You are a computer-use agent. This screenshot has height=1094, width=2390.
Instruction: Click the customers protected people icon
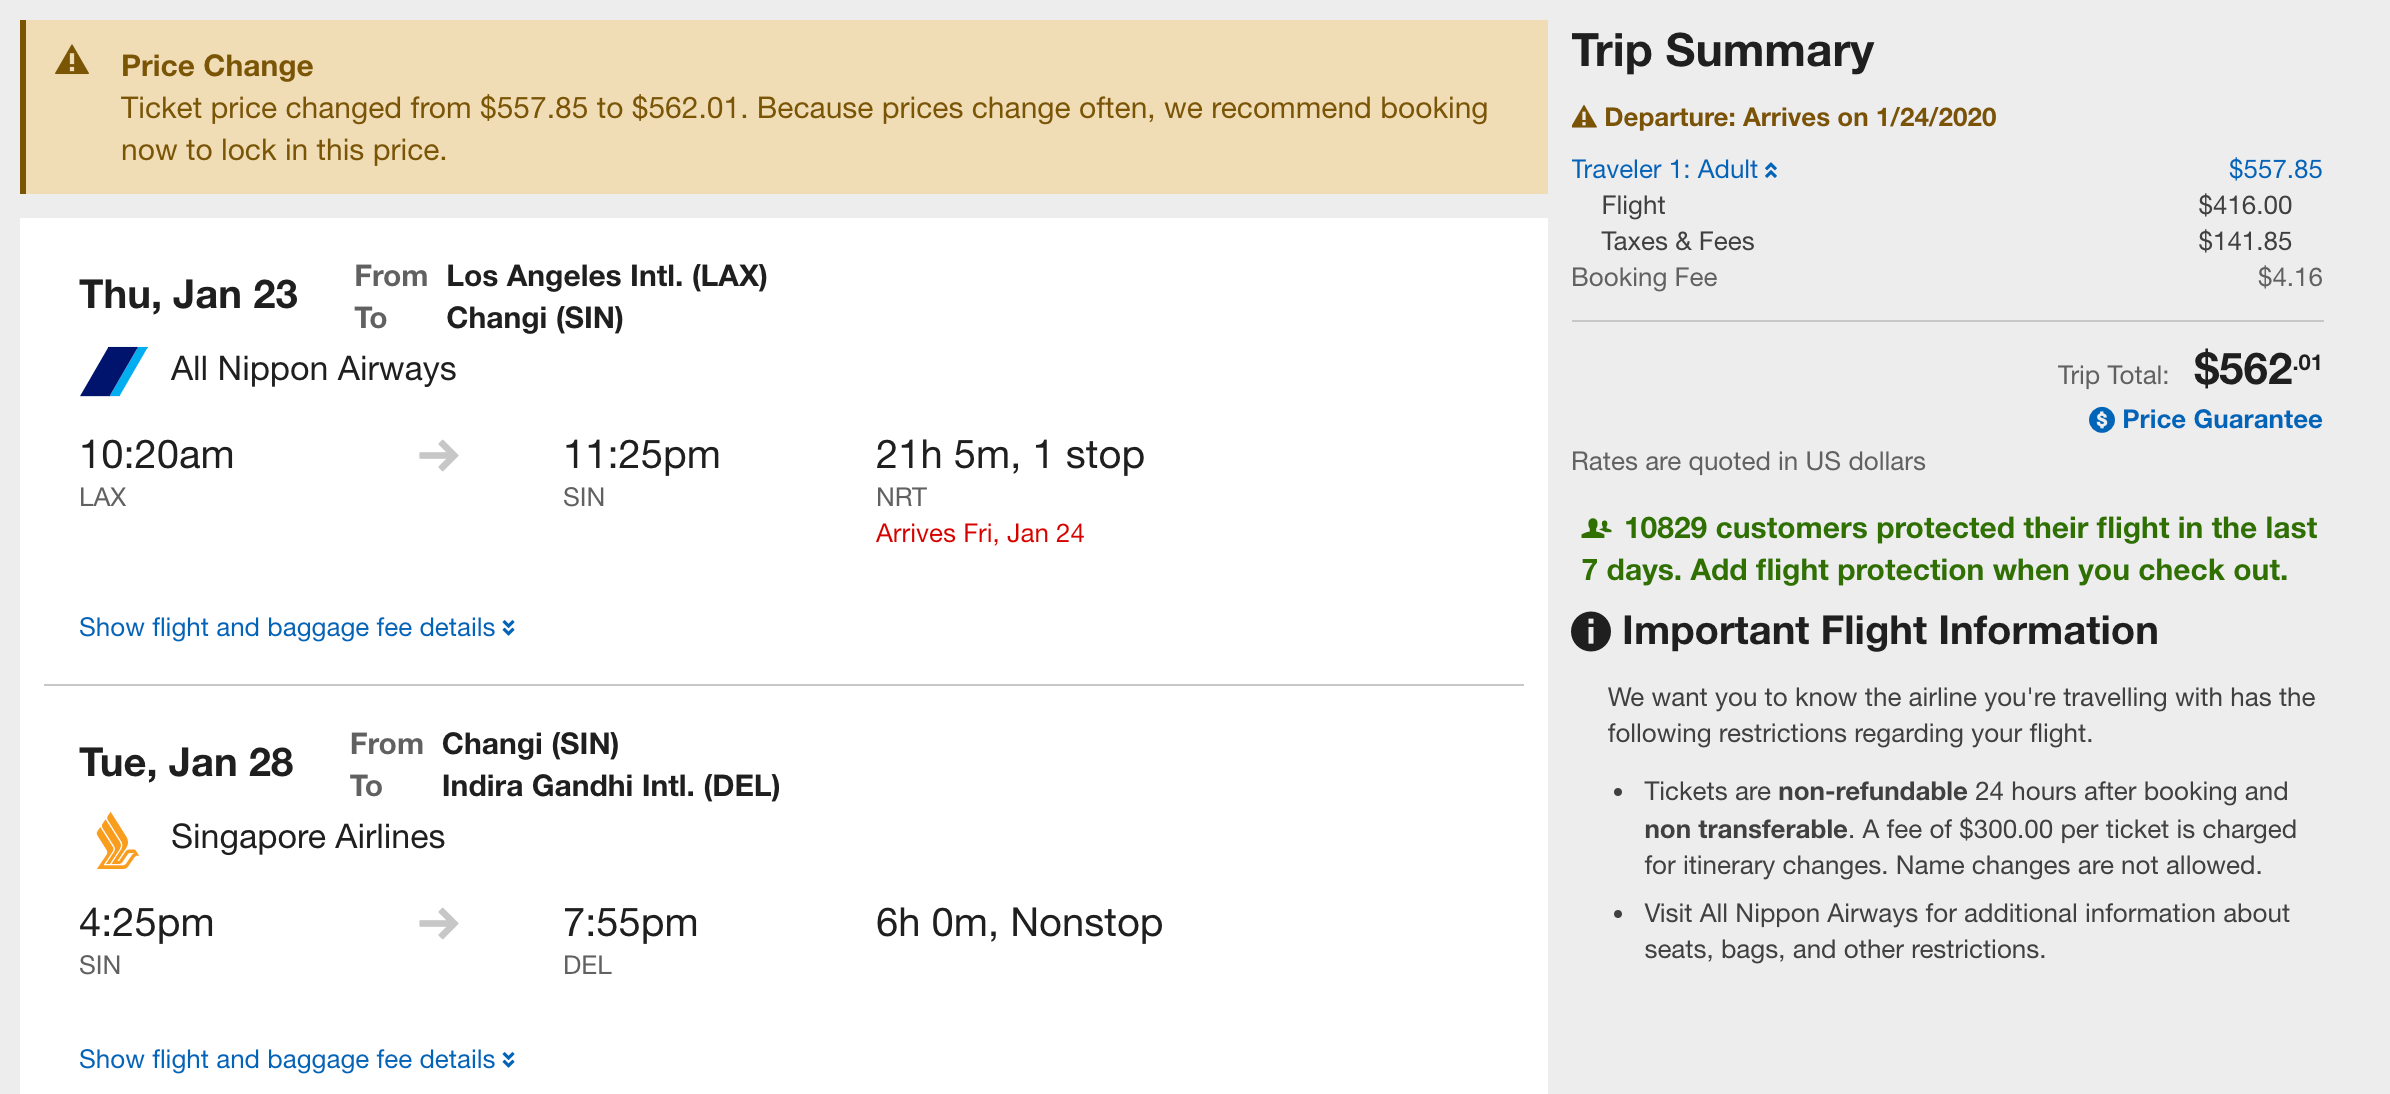(1596, 528)
